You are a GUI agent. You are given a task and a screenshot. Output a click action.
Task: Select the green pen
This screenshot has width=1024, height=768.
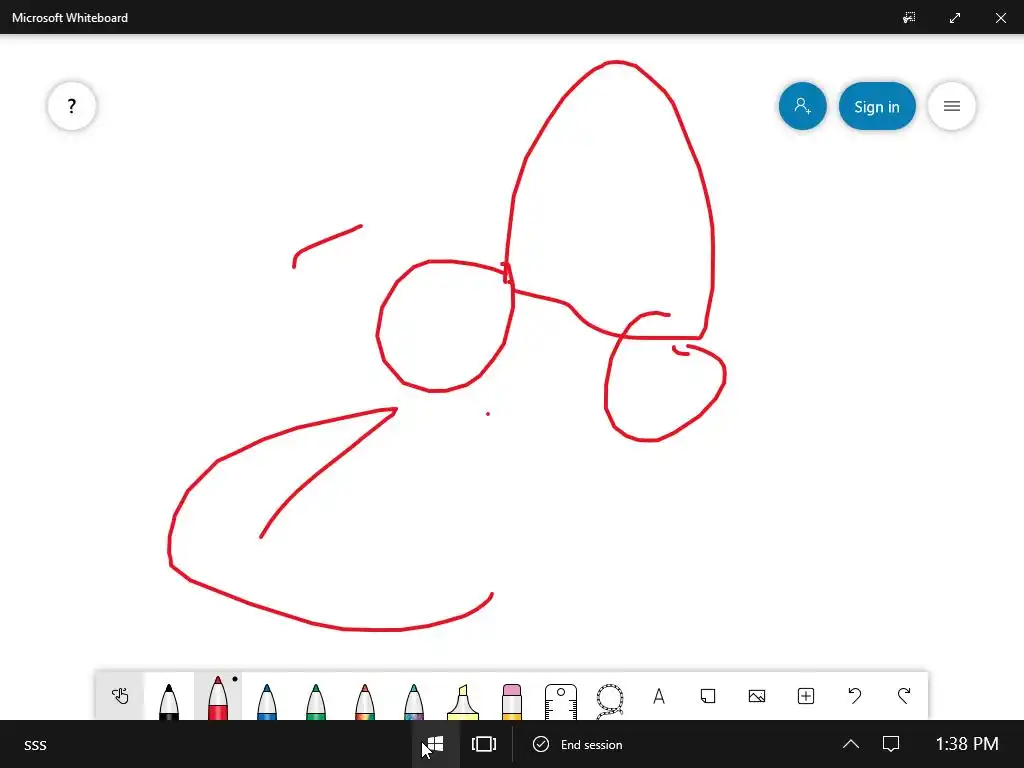[316, 700]
